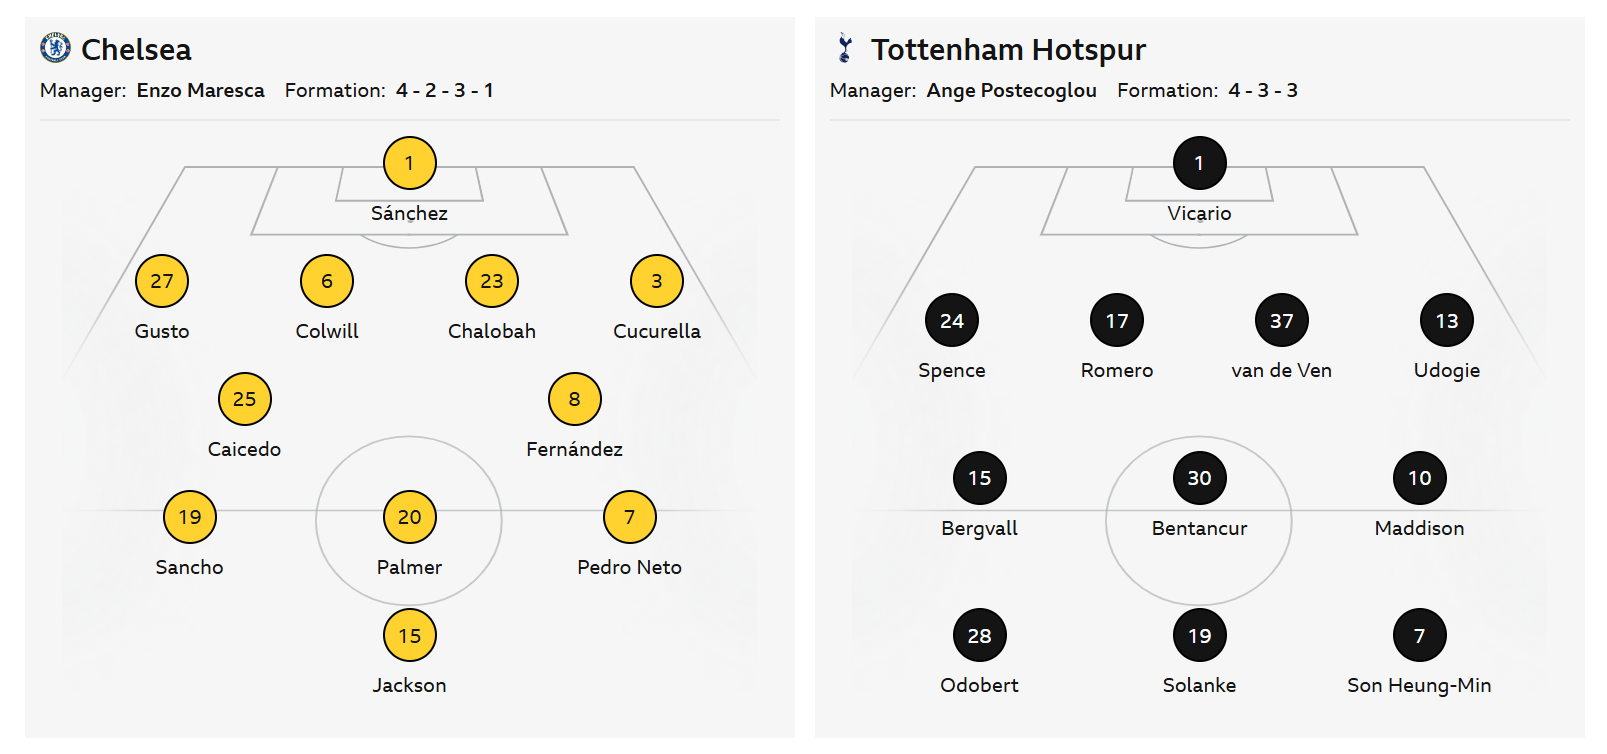1607x754 pixels.
Task: Click the Chelsea 4-2-3-1 formation text
Action: tap(444, 90)
